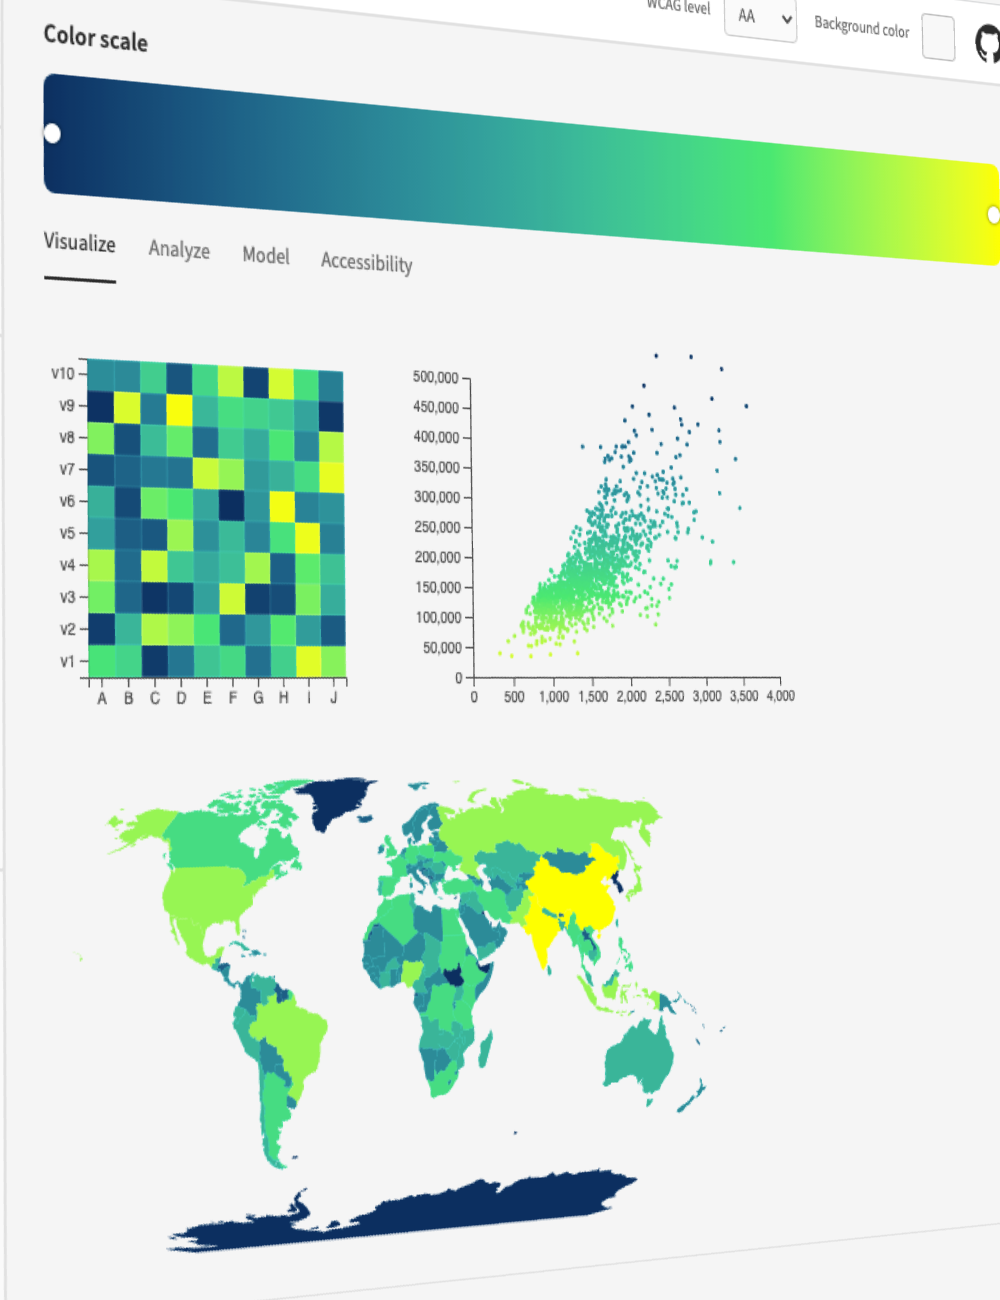Open the Model tab
The width and height of the screenshot is (1000, 1300).
point(266,256)
